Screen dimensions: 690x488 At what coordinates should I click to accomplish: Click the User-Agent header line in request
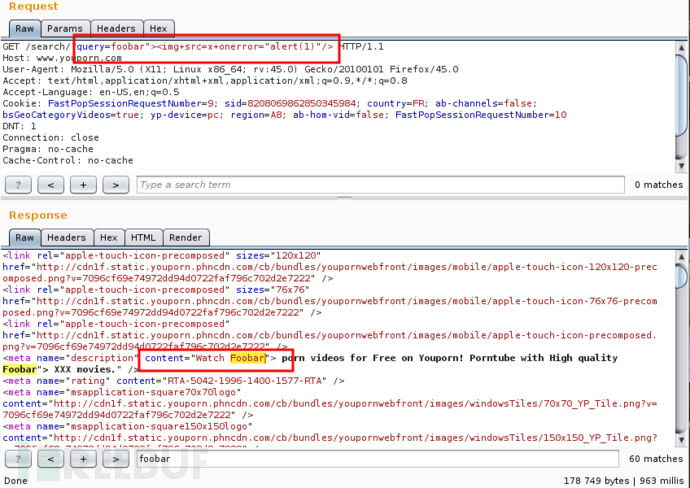click(230, 70)
